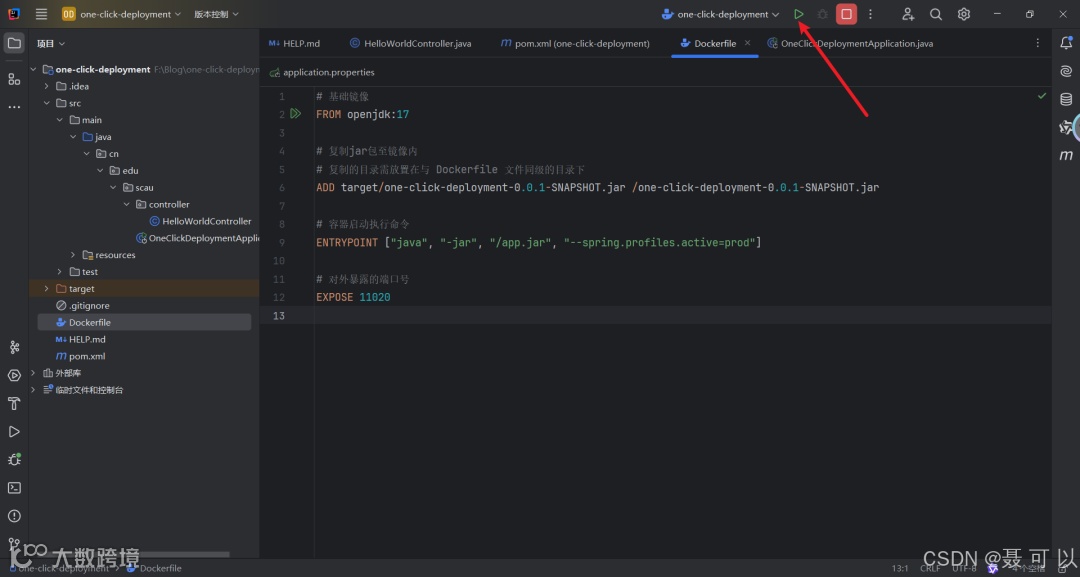Select OneClickDeploymentApplication in project tree
The width and height of the screenshot is (1080, 577).
[197, 238]
